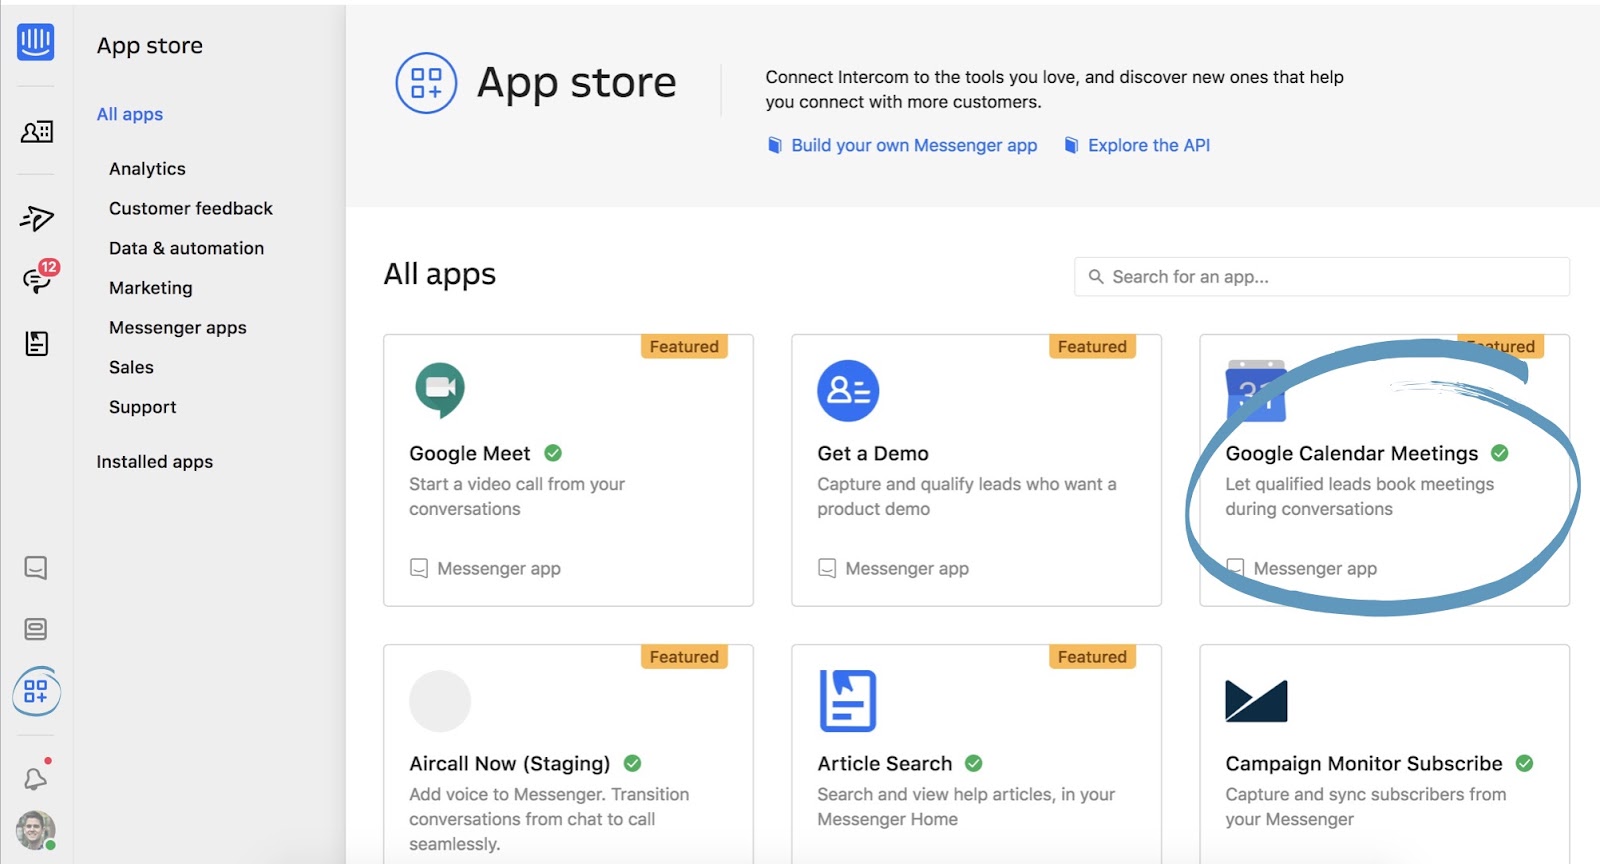Open the Intercom logo home icon
The height and width of the screenshot is (864, 1600).
pyautogui.click(x=35, y=42)
